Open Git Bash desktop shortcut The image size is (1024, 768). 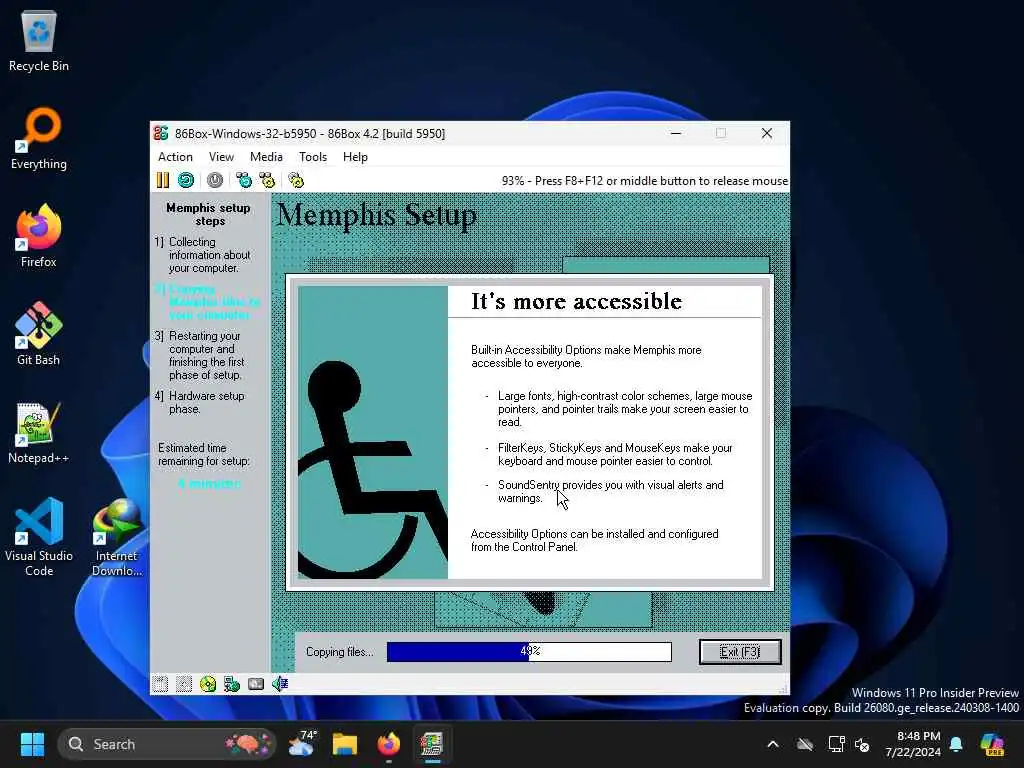pyautogui.click(x=39, y=334)
